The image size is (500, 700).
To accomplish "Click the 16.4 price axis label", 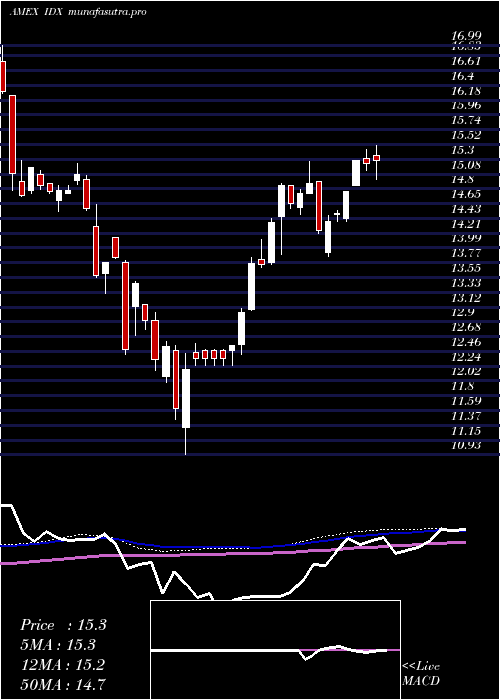I will pyautogui.click(x=463, y=76).
